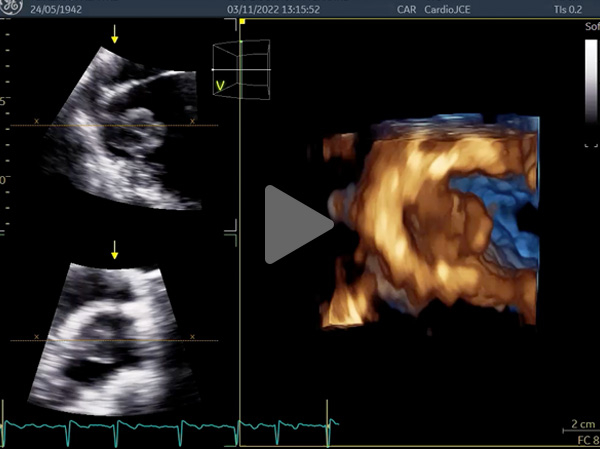Select the small yellow square marker at top
The image size is (600, 449).
(x=241, y=21)
